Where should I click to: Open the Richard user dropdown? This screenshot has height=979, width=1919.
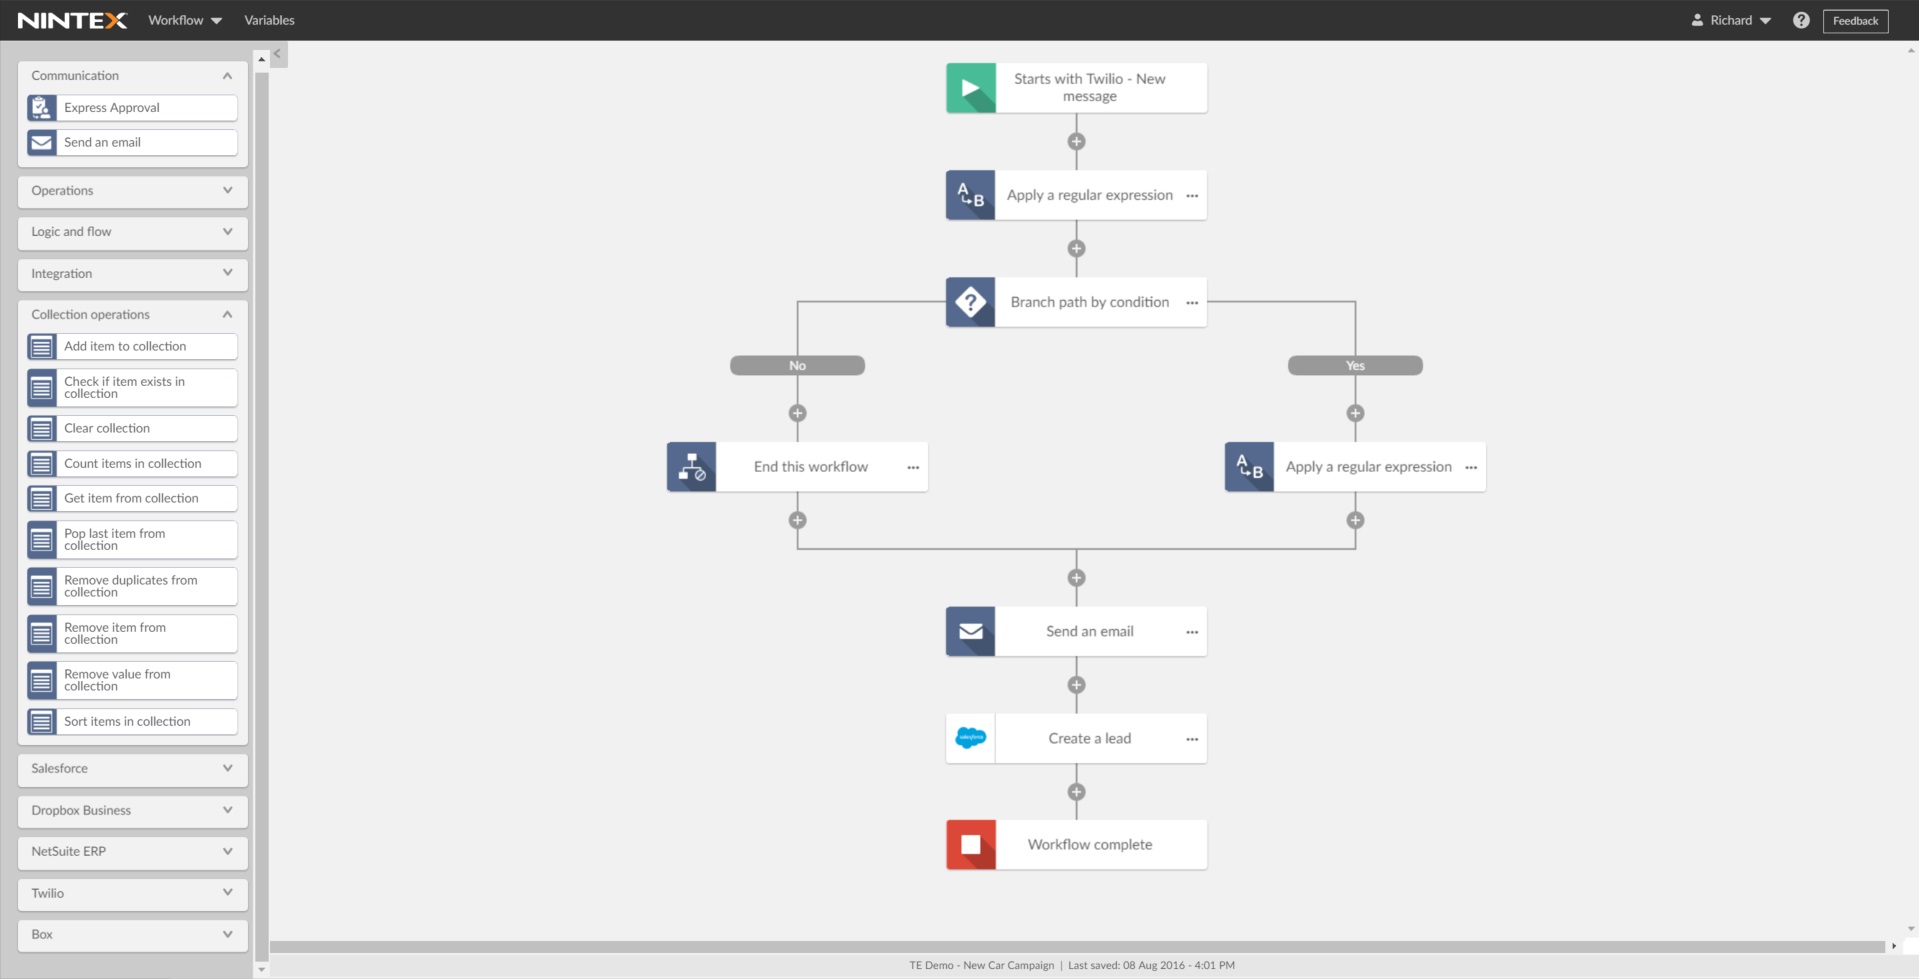pyautogui.click(x=1731, y=20)
